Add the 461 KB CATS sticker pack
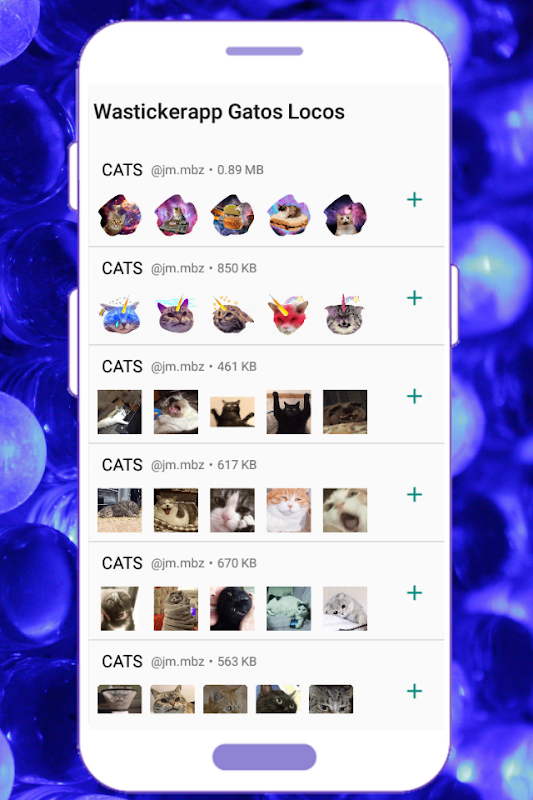This screenshot has height=800, width=533. click(x=414, y=396)
